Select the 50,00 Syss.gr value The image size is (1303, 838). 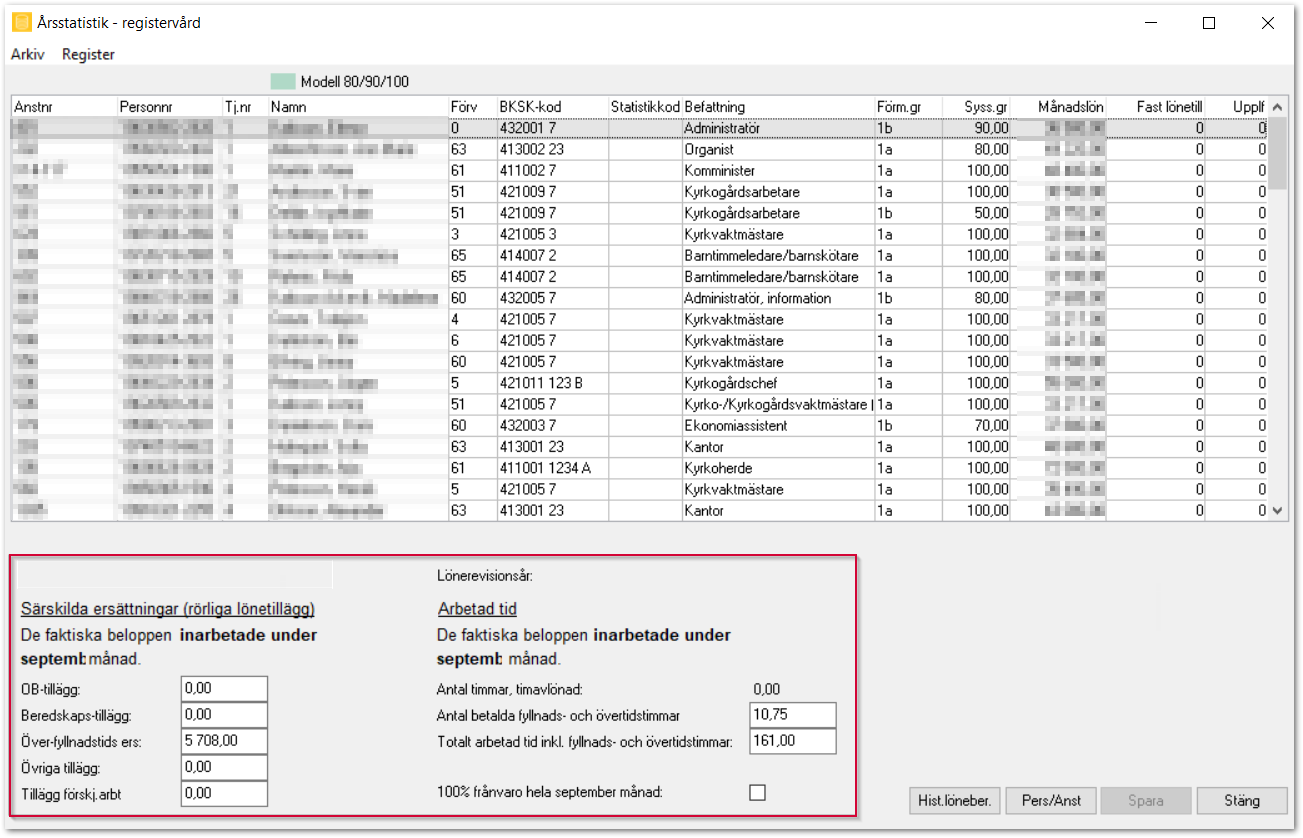coord(977,214)
